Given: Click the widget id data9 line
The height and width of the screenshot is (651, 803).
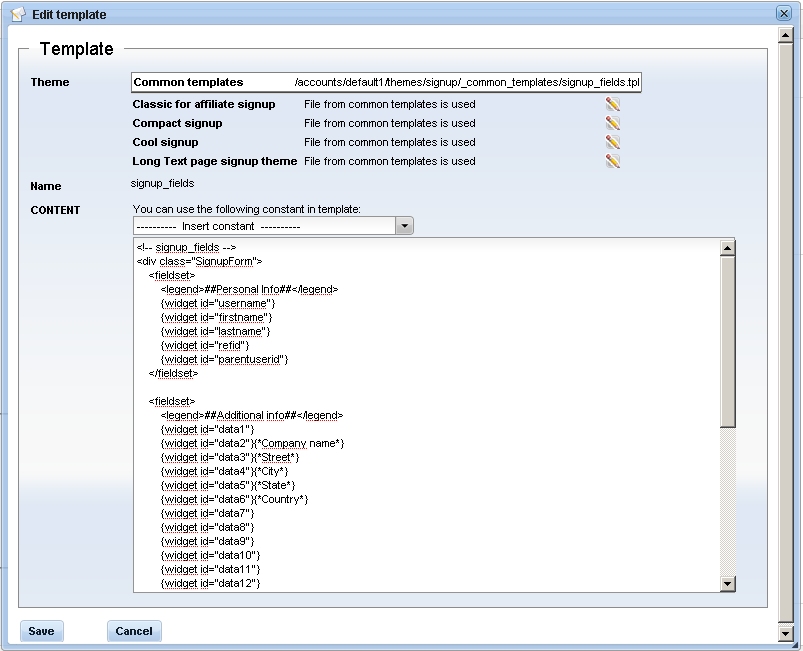Looking at the screenshot, I should coord(207,541).
